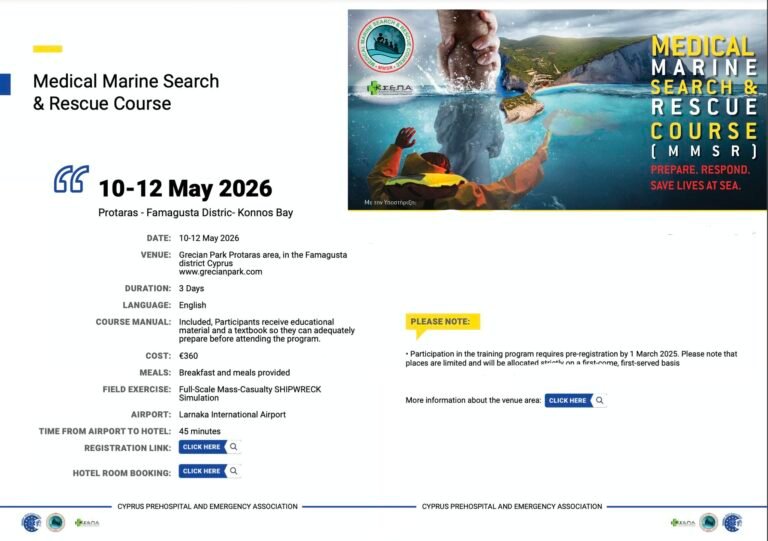Click the yellow PLEASE NOTE callout
Viewport: 768px width, 541px height.
pos(442,323)
